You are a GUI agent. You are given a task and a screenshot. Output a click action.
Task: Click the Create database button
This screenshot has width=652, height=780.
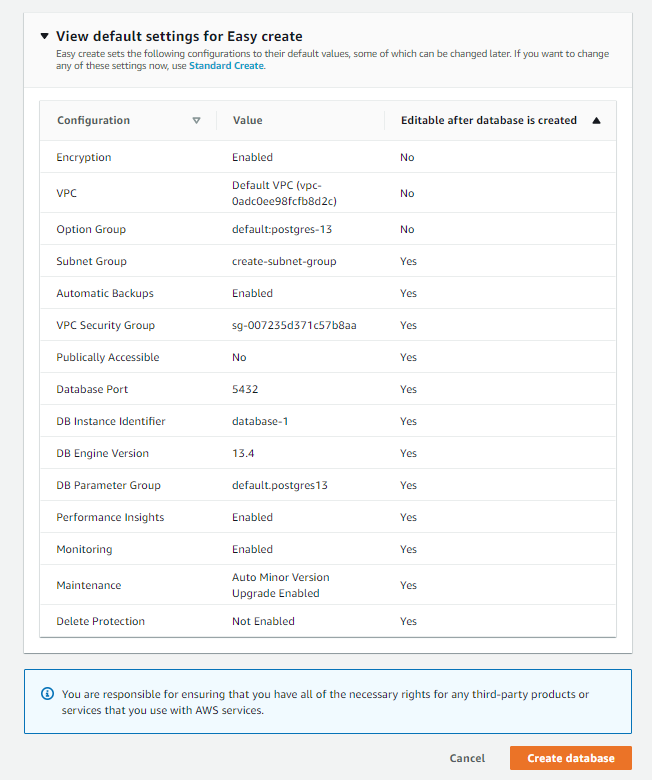point(570,758)
